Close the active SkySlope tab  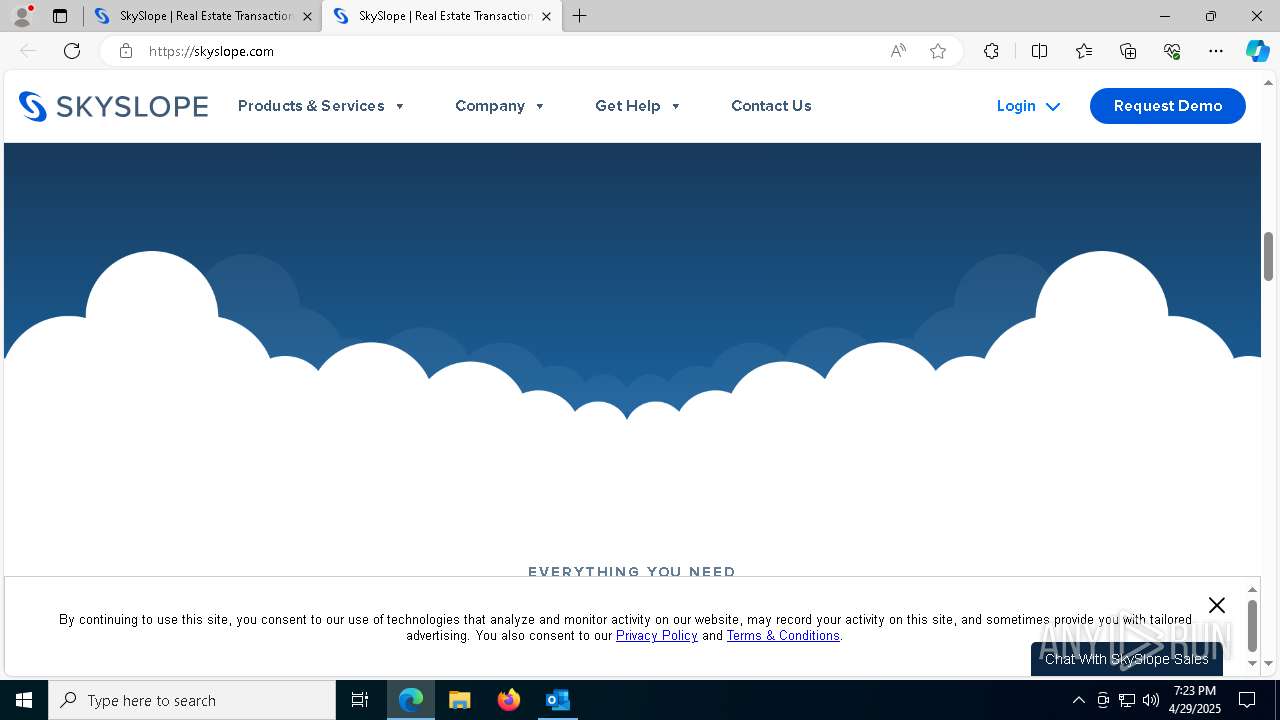[x=546, y=16]
